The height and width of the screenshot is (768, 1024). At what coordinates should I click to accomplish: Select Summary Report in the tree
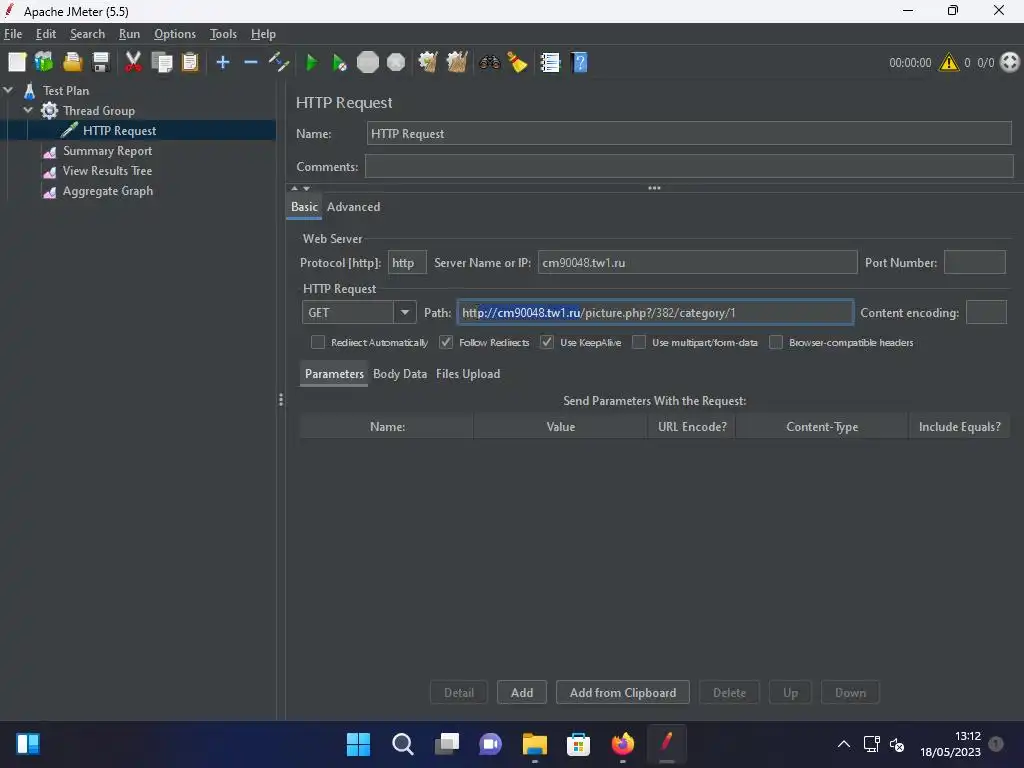coord(107,151)
